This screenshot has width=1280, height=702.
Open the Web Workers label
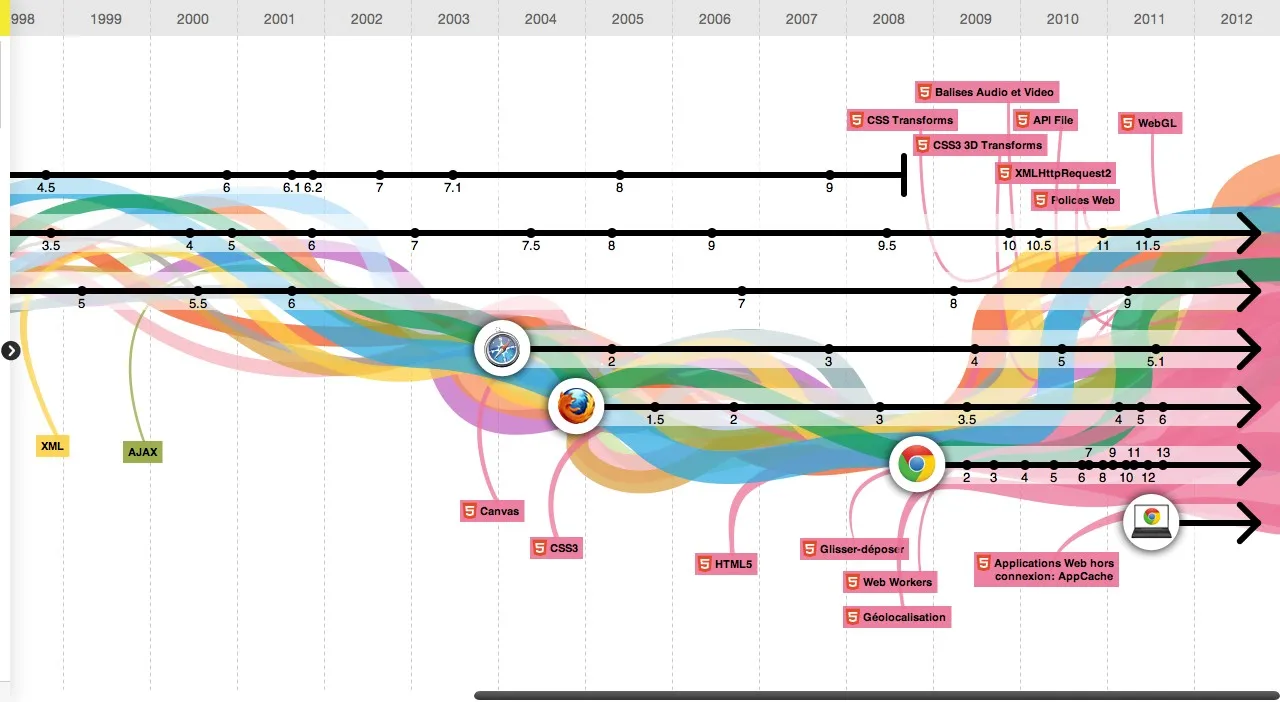point(890,582)
